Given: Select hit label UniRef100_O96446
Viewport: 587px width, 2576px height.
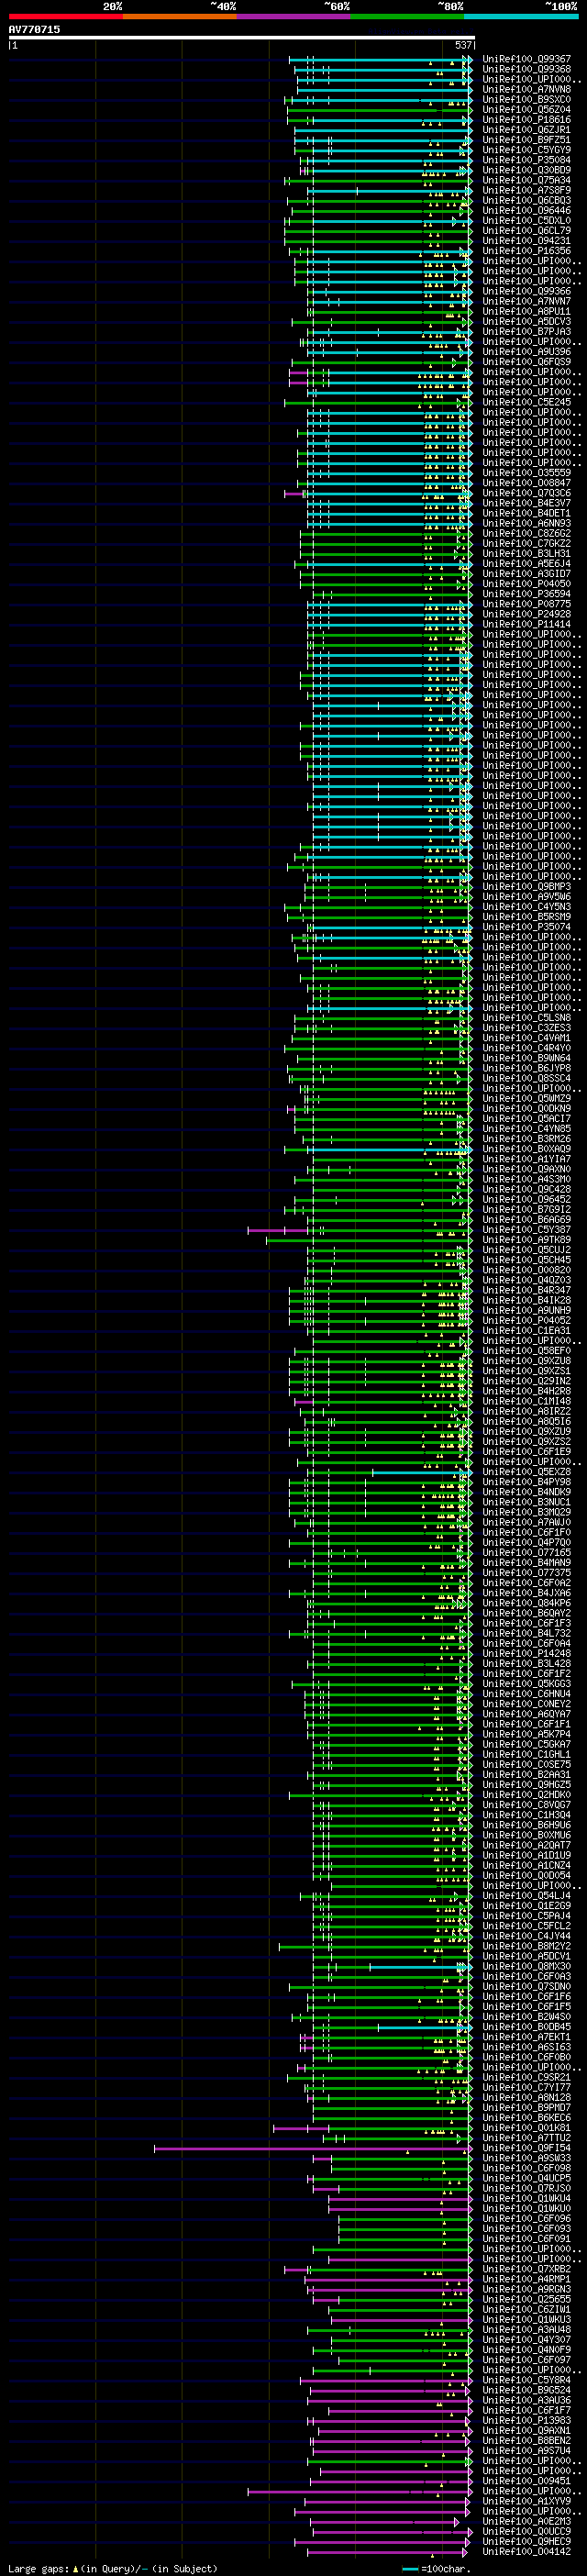Looking at the screenshot, I should pyautogui.click(x=526, y=211).
